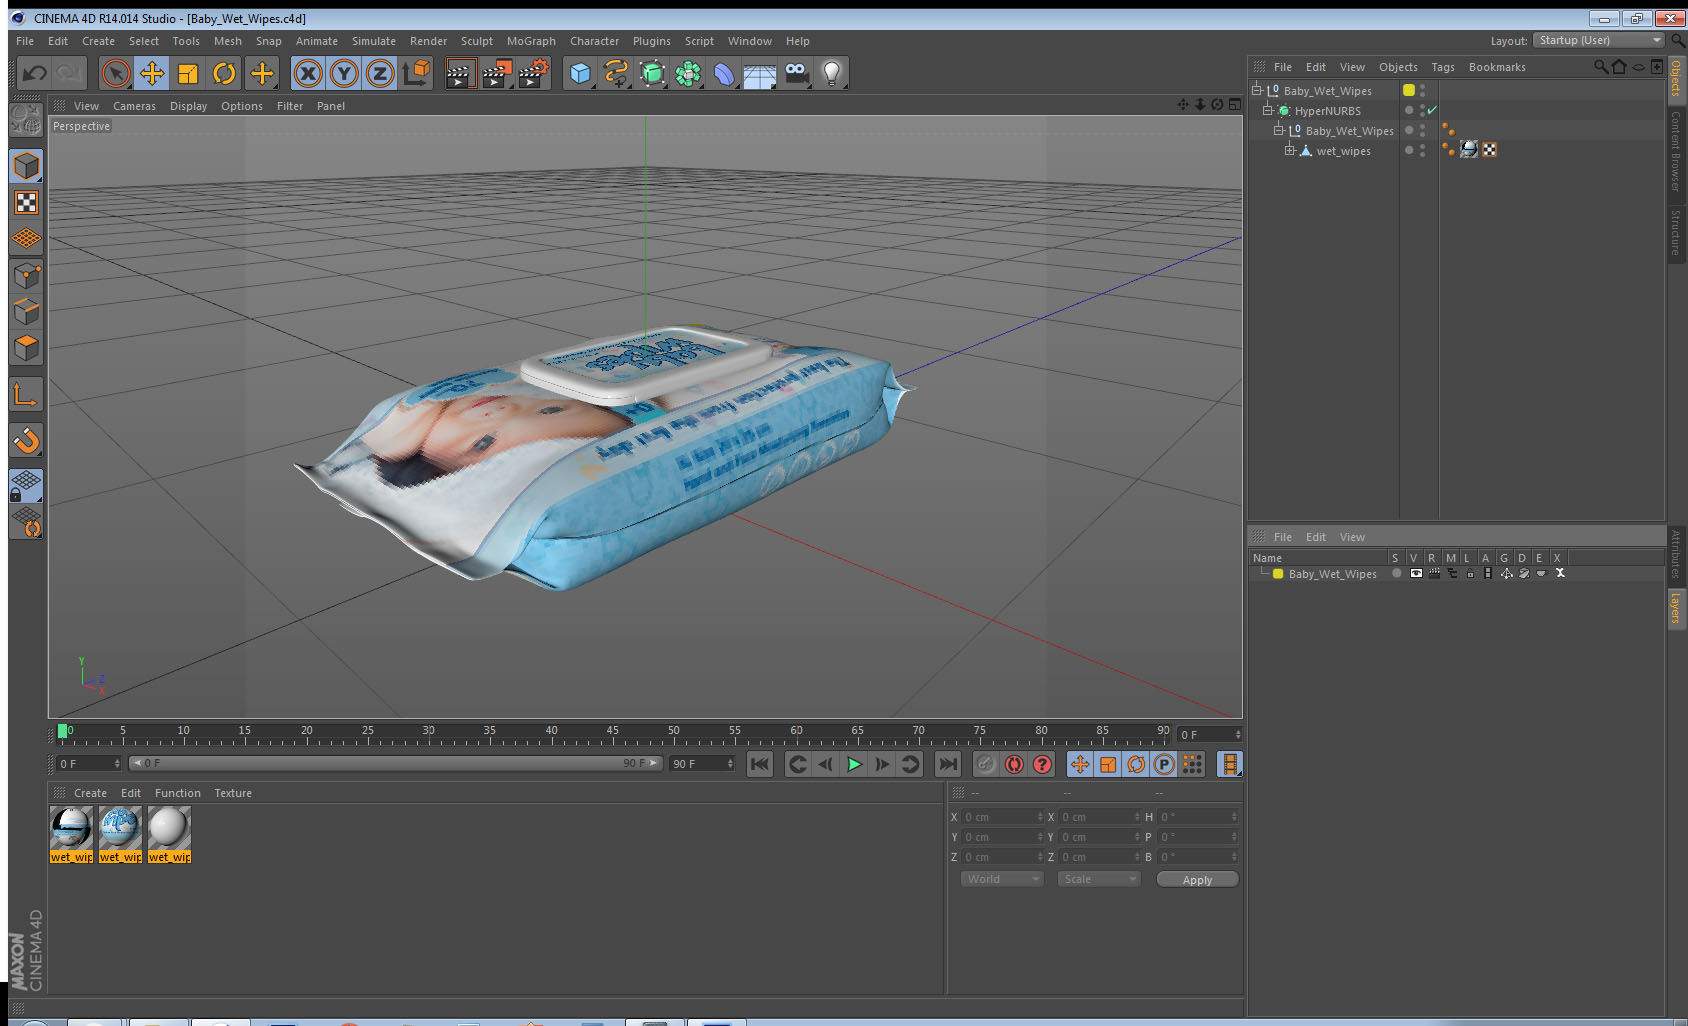
Task: Open viewport Cameras menu
Action: pos(134,106)
